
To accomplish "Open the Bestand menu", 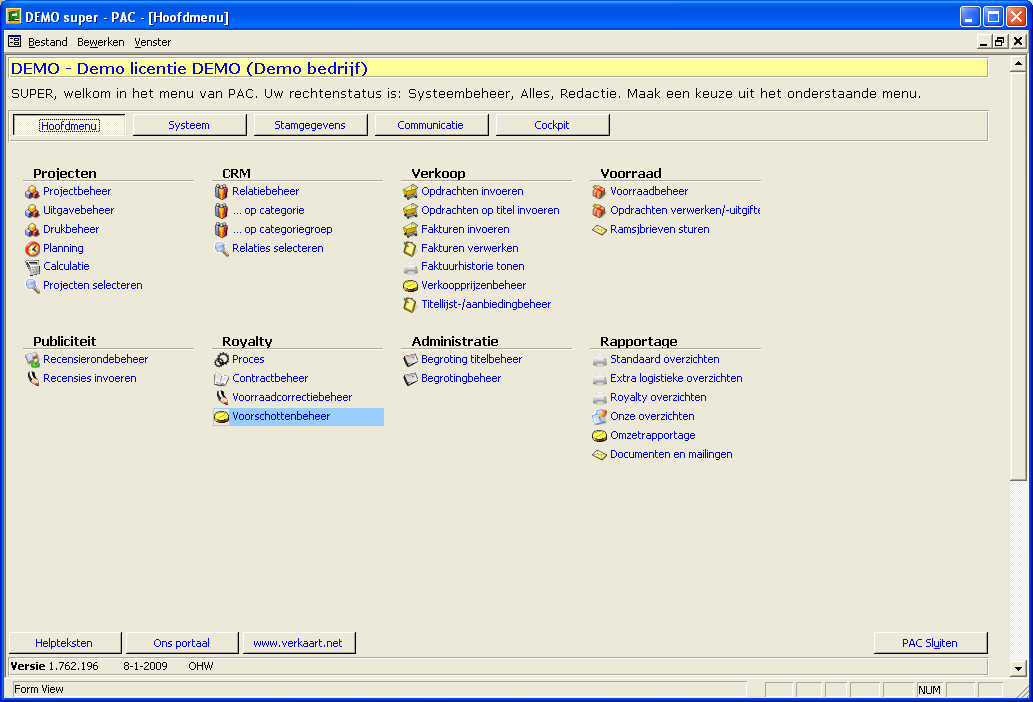I will click(47, 42).
